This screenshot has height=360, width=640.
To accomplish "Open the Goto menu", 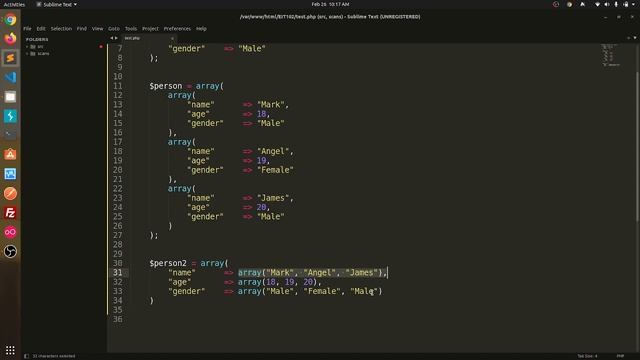I will point(114,29).
